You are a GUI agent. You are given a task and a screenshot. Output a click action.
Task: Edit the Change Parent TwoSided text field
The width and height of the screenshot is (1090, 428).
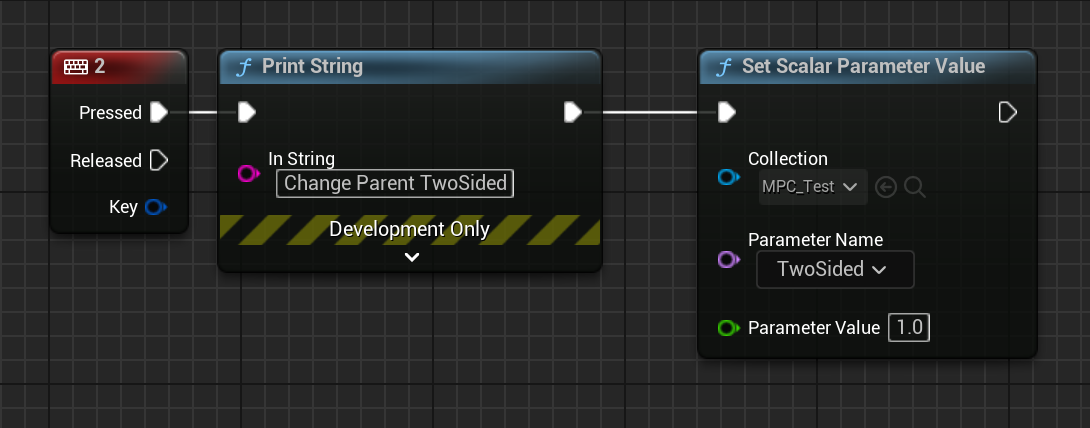pyautogui.click(x=395, y=183)
